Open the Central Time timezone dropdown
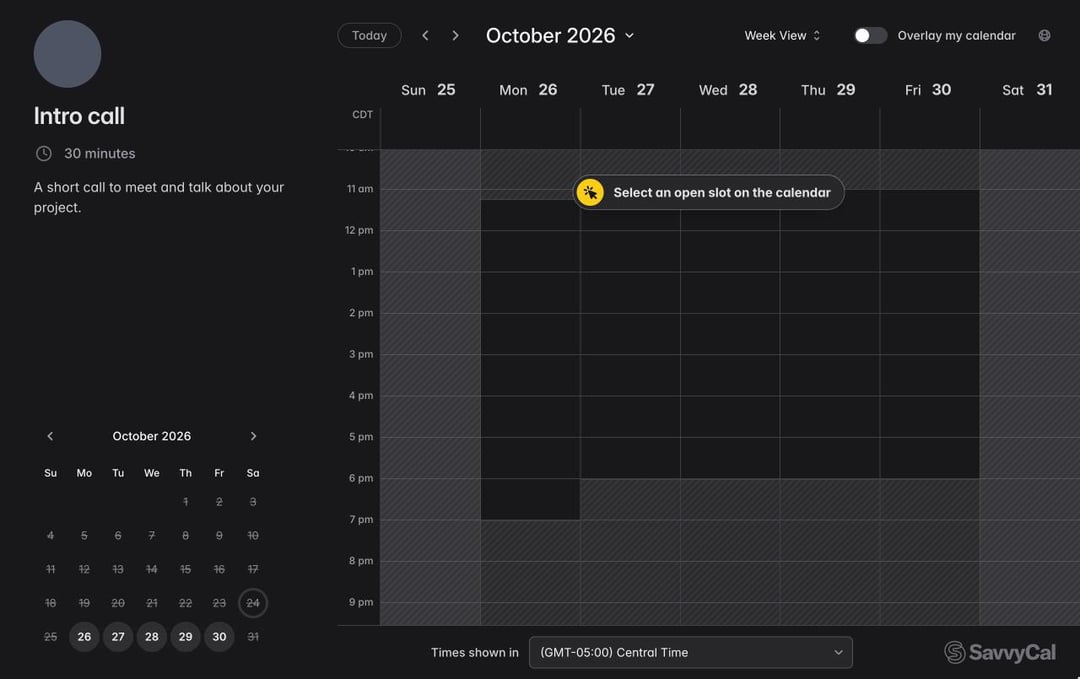The height and width of the screenshot is (679, 1080). click(690, 652)
